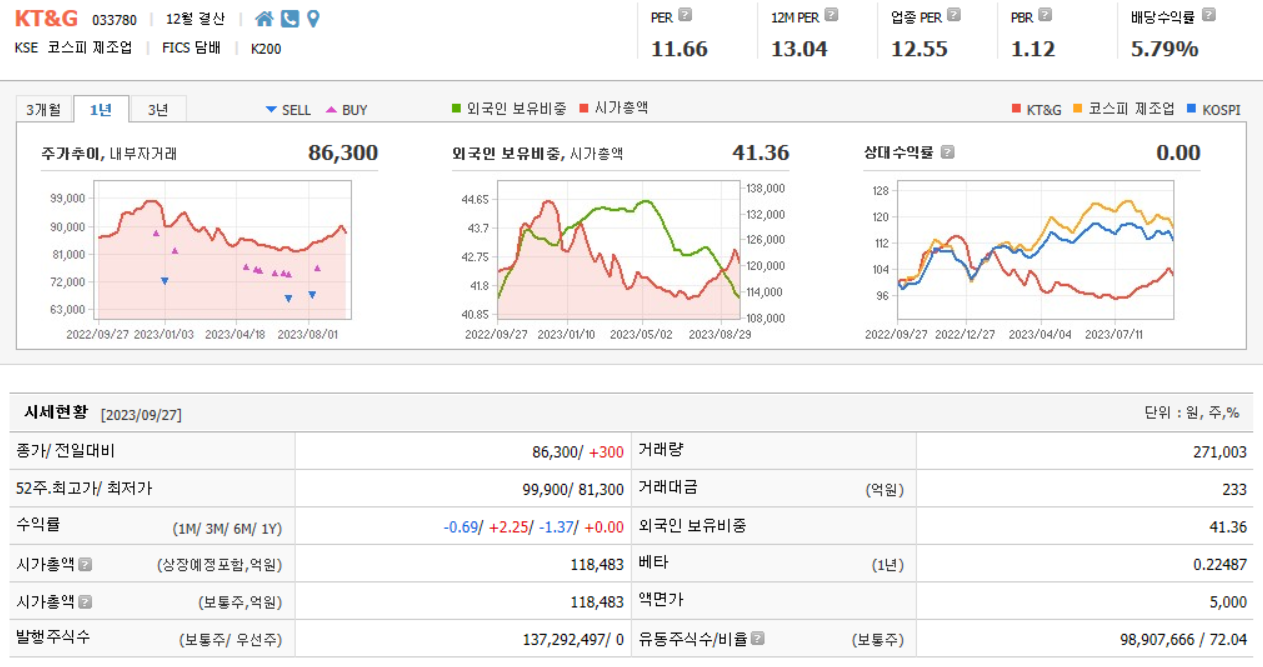Click the phone contact icon next to KT&G
Screen dimensions: 1263x667
(290, 18)
